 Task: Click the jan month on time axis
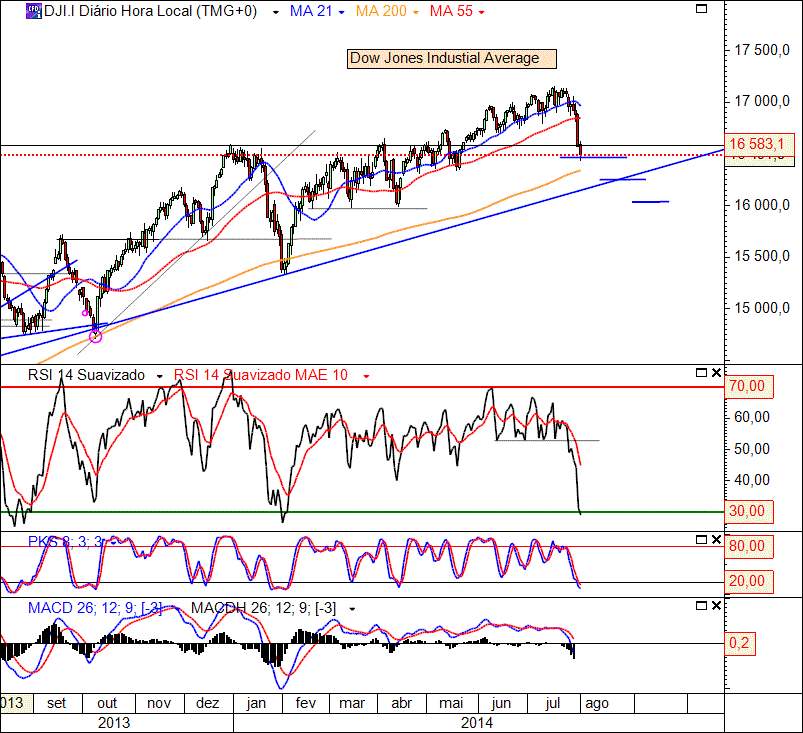(x=256, y=703)
